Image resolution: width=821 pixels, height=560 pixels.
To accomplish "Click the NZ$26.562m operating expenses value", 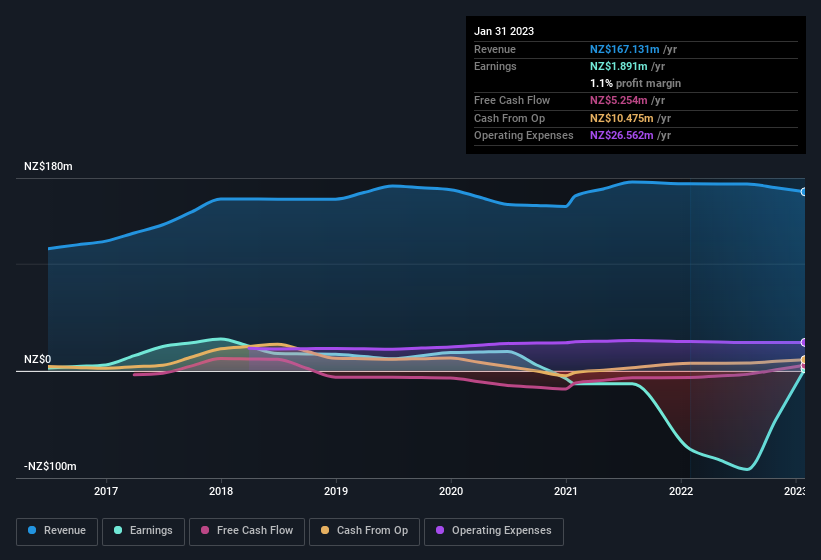I will click(x=622, y=136).
